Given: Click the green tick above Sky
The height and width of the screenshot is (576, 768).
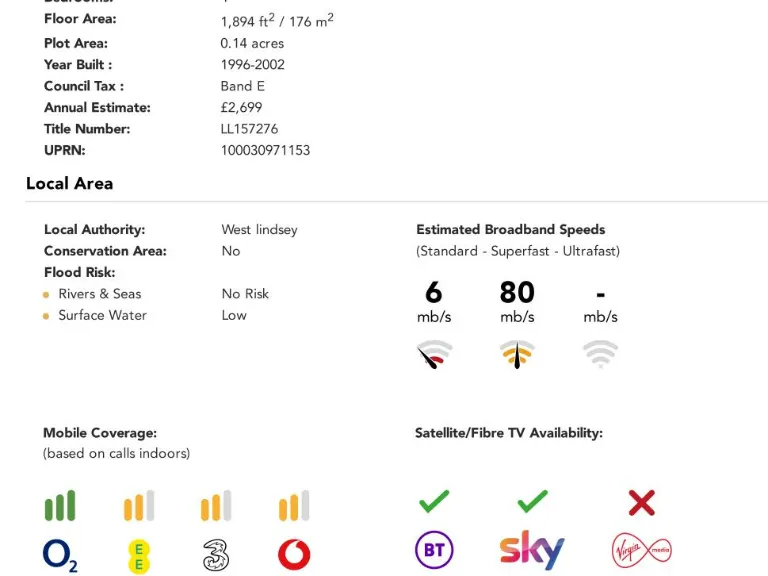Looking at the screenshot, I should (532, 501).
